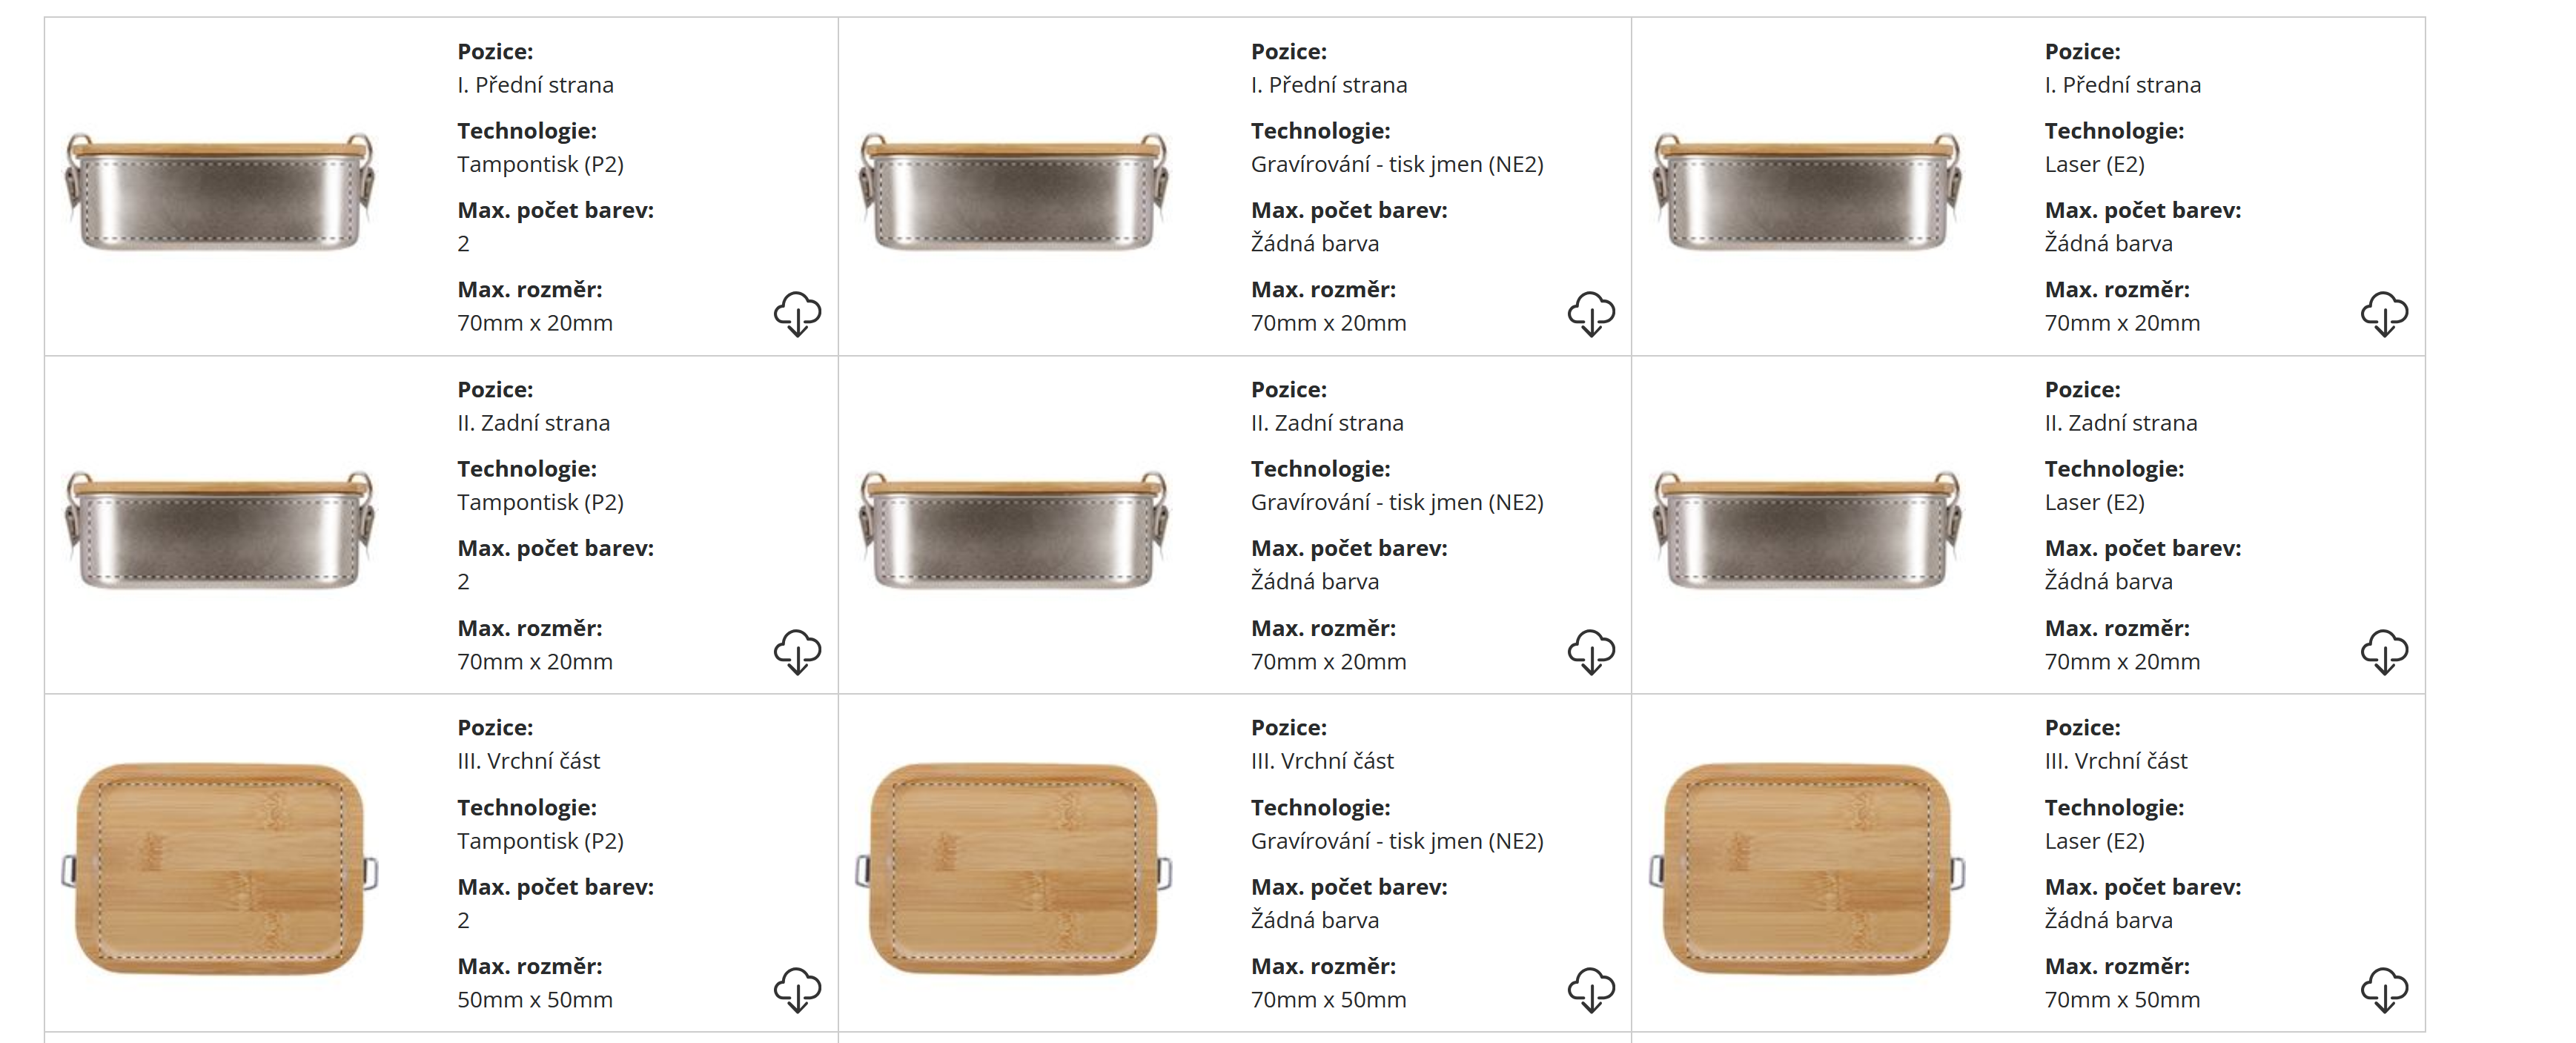Download template for back side Laser (E2)

2384,652
